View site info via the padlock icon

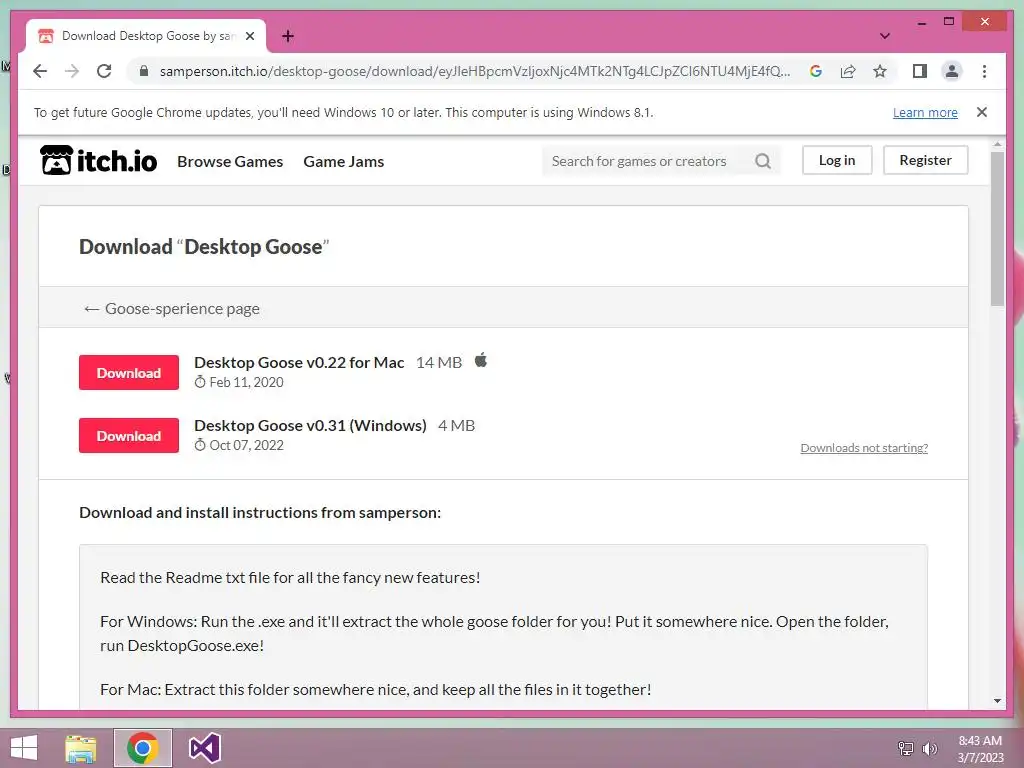click(x=144, y=71)
